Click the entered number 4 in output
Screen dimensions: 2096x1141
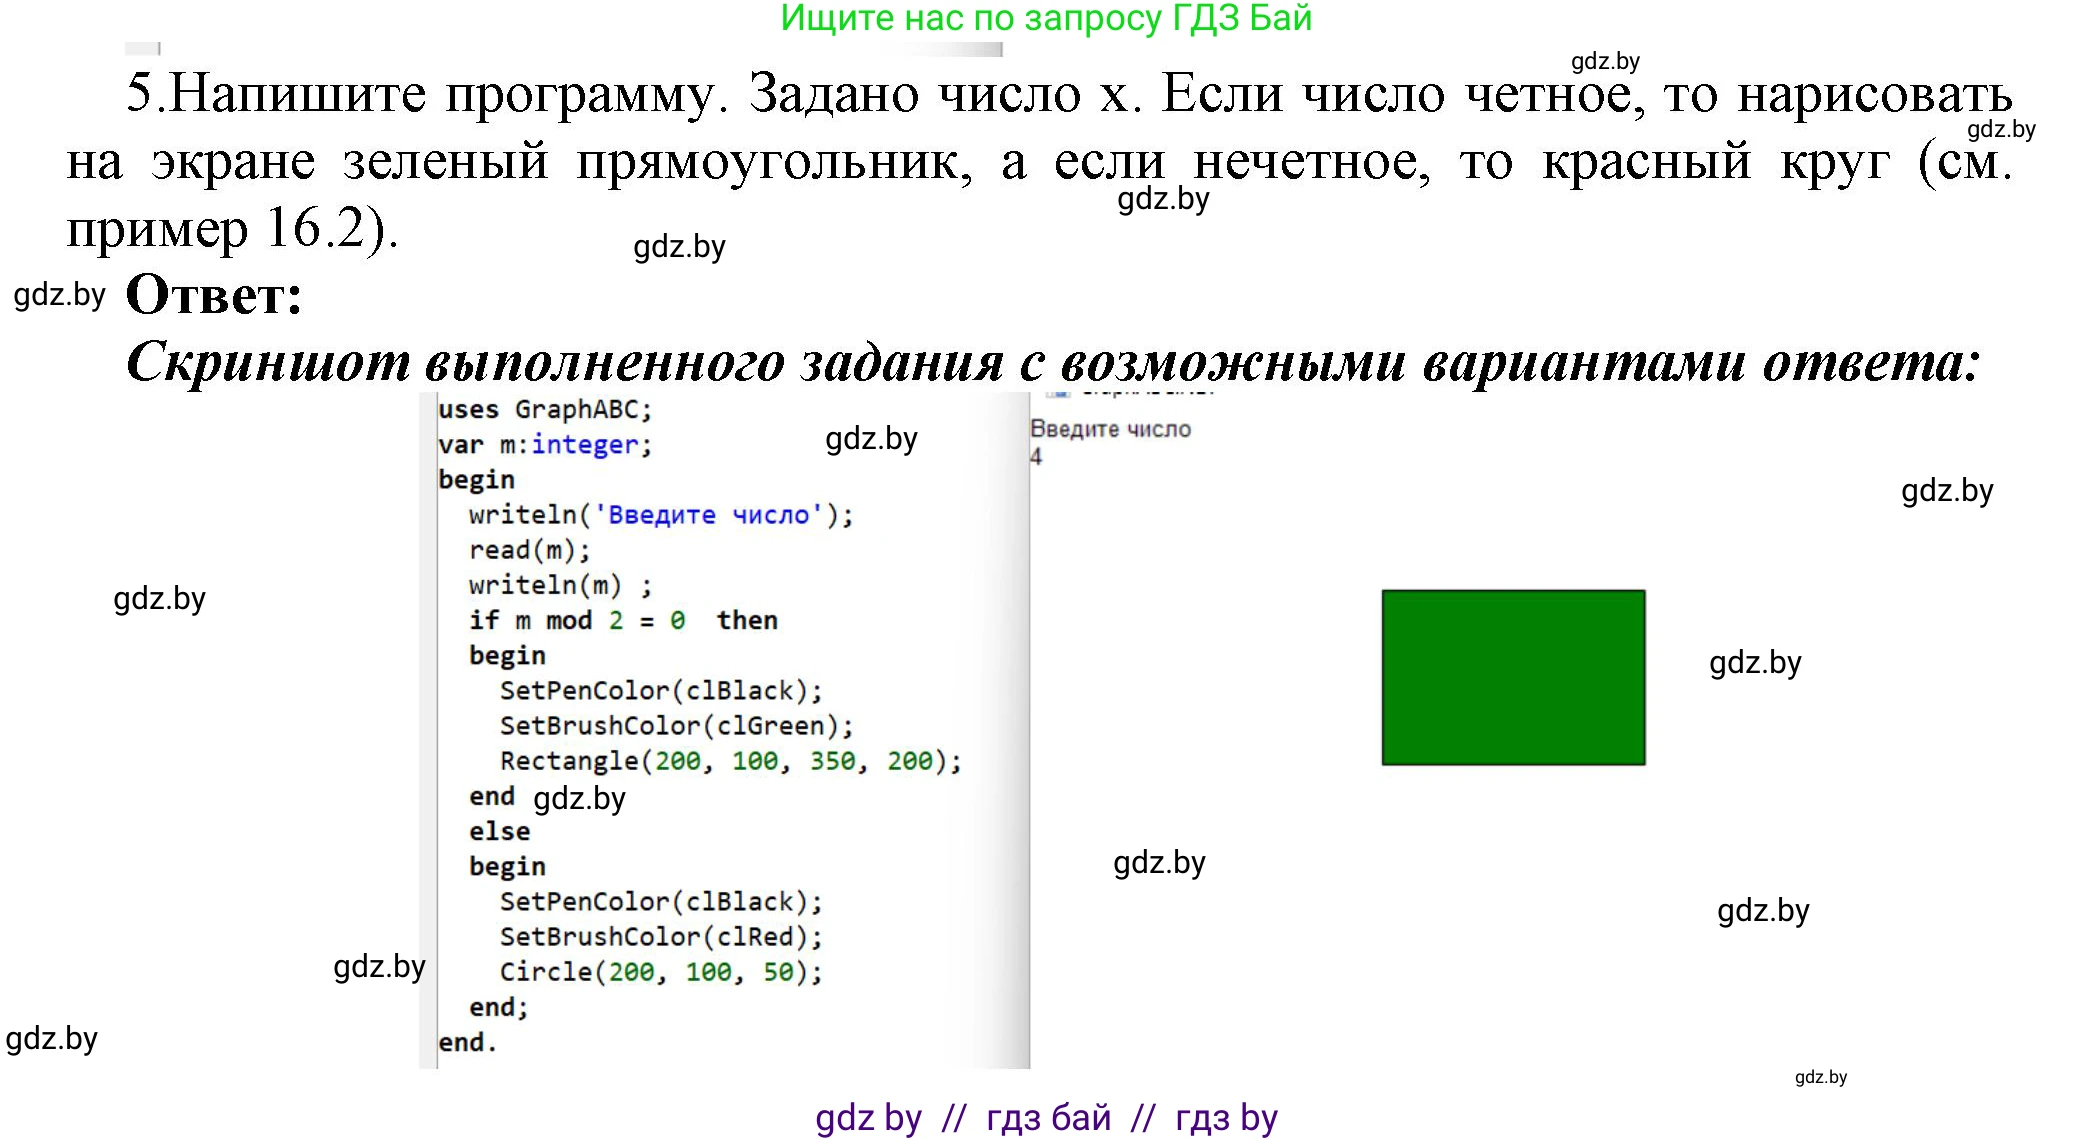[x=1036, y=457]
